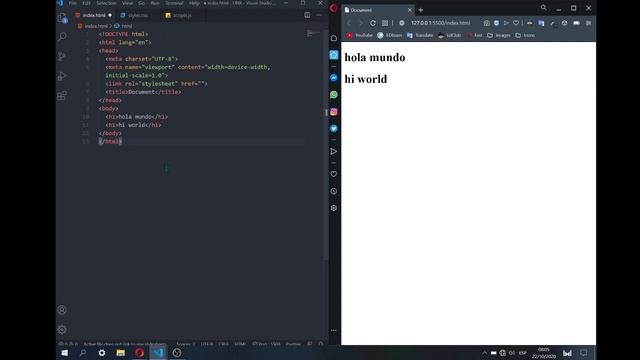Open Opera sidebar home icon
Image resolution: width=640 pixels, height=360 pixels.
click(x=334, y=38)
